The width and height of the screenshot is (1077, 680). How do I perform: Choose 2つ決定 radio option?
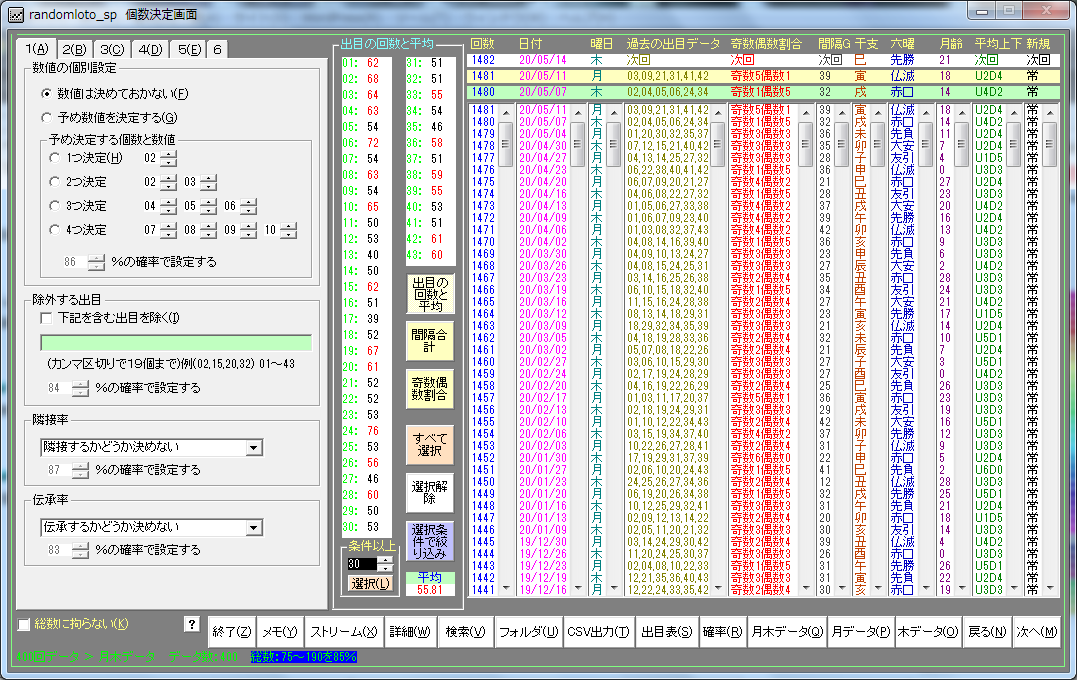55,182
